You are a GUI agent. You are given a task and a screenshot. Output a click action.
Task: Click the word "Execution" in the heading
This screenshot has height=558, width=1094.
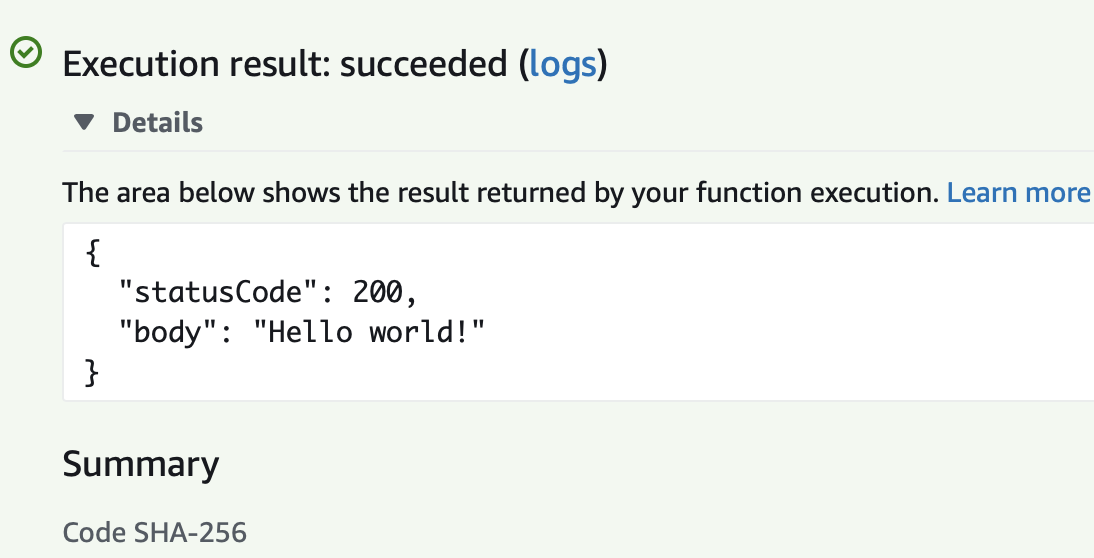[x=142, y=64]
